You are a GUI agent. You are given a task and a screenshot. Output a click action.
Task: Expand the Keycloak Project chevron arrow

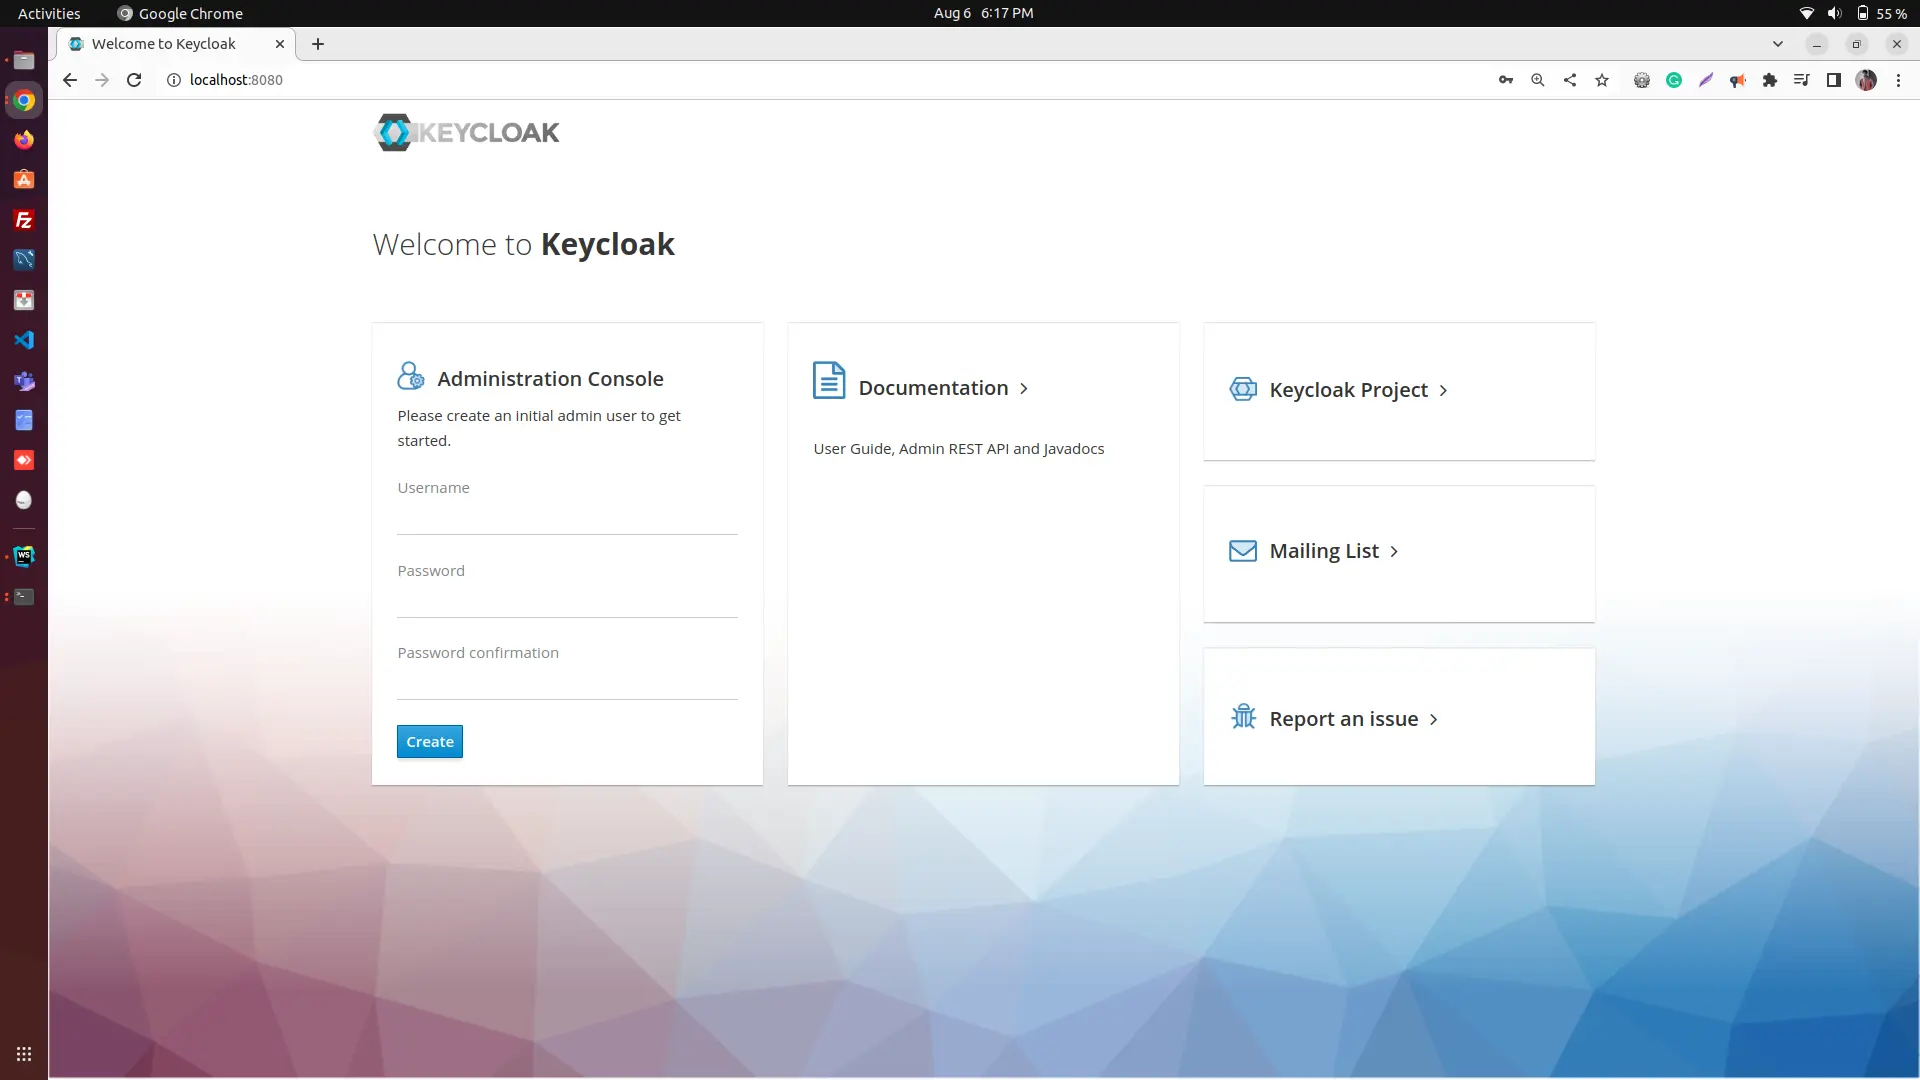pos(1443,391)
